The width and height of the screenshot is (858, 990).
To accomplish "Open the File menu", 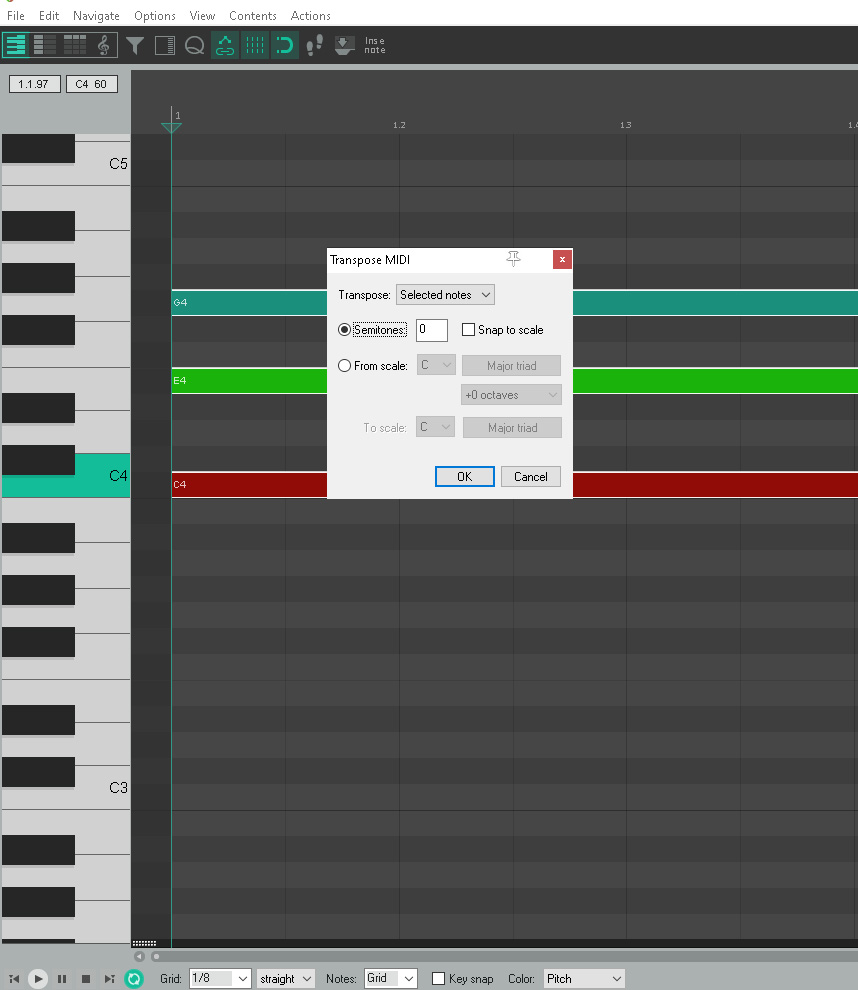I will (16, 15).
